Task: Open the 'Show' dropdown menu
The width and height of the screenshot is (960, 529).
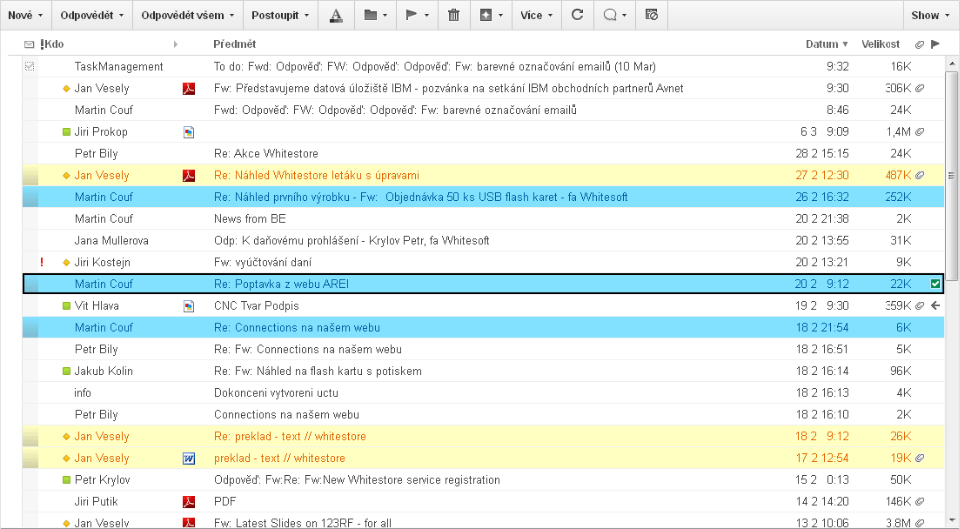Action: [x=929, y=15]
